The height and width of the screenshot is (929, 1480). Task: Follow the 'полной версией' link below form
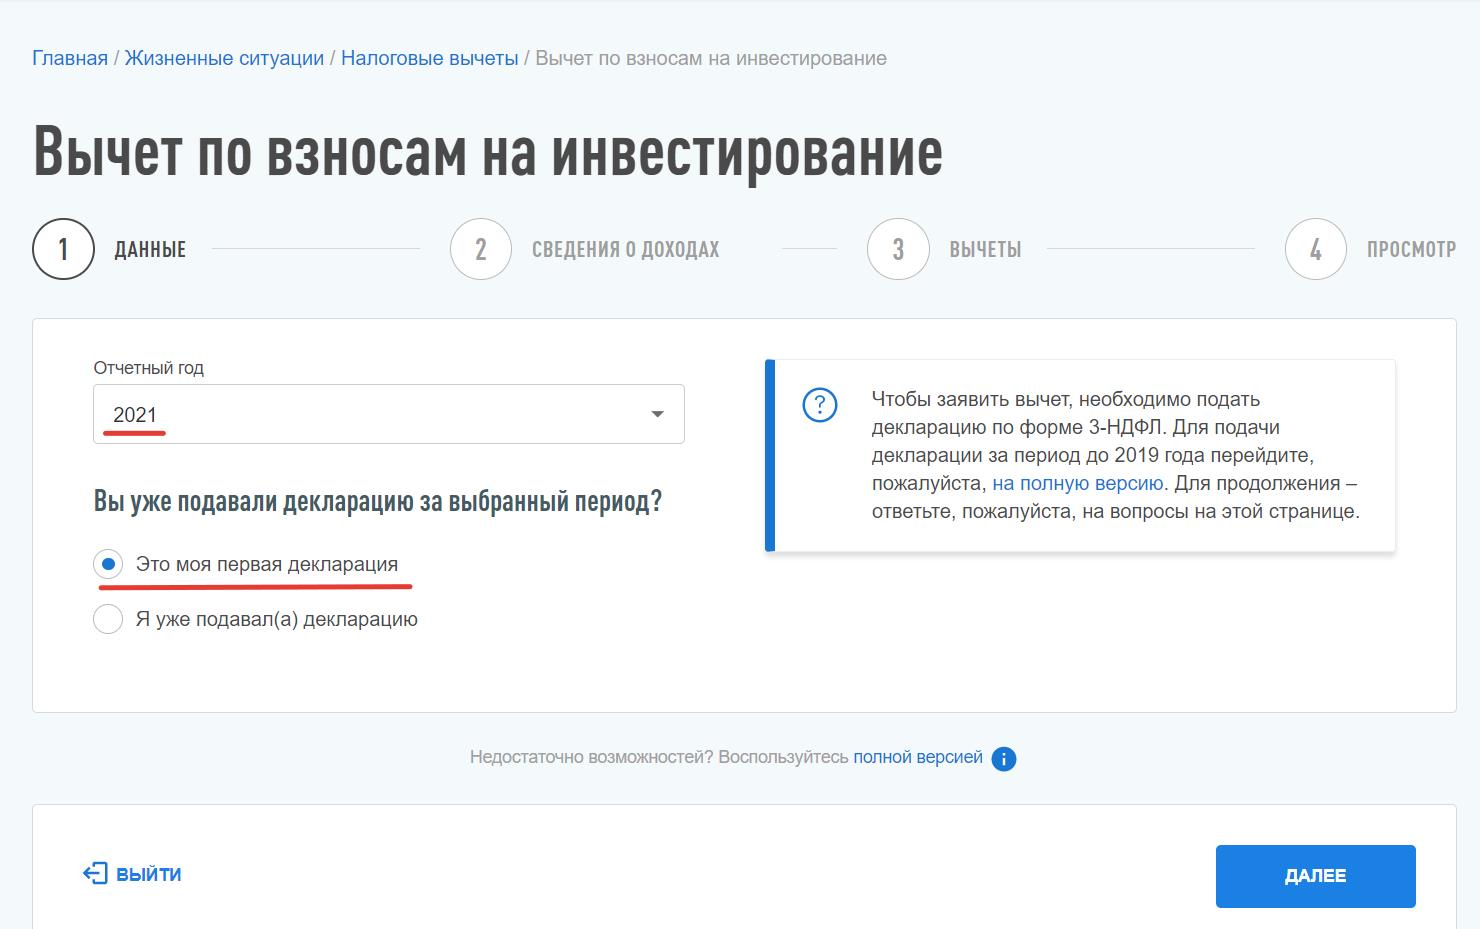tap(917, 758)
